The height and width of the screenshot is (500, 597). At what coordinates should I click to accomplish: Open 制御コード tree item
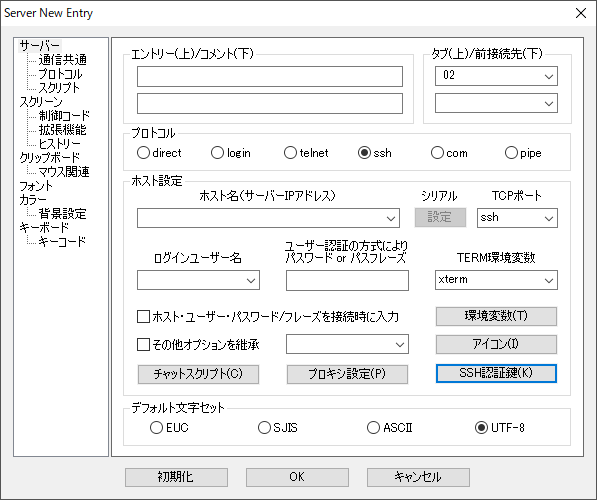[x=64, y=116]
